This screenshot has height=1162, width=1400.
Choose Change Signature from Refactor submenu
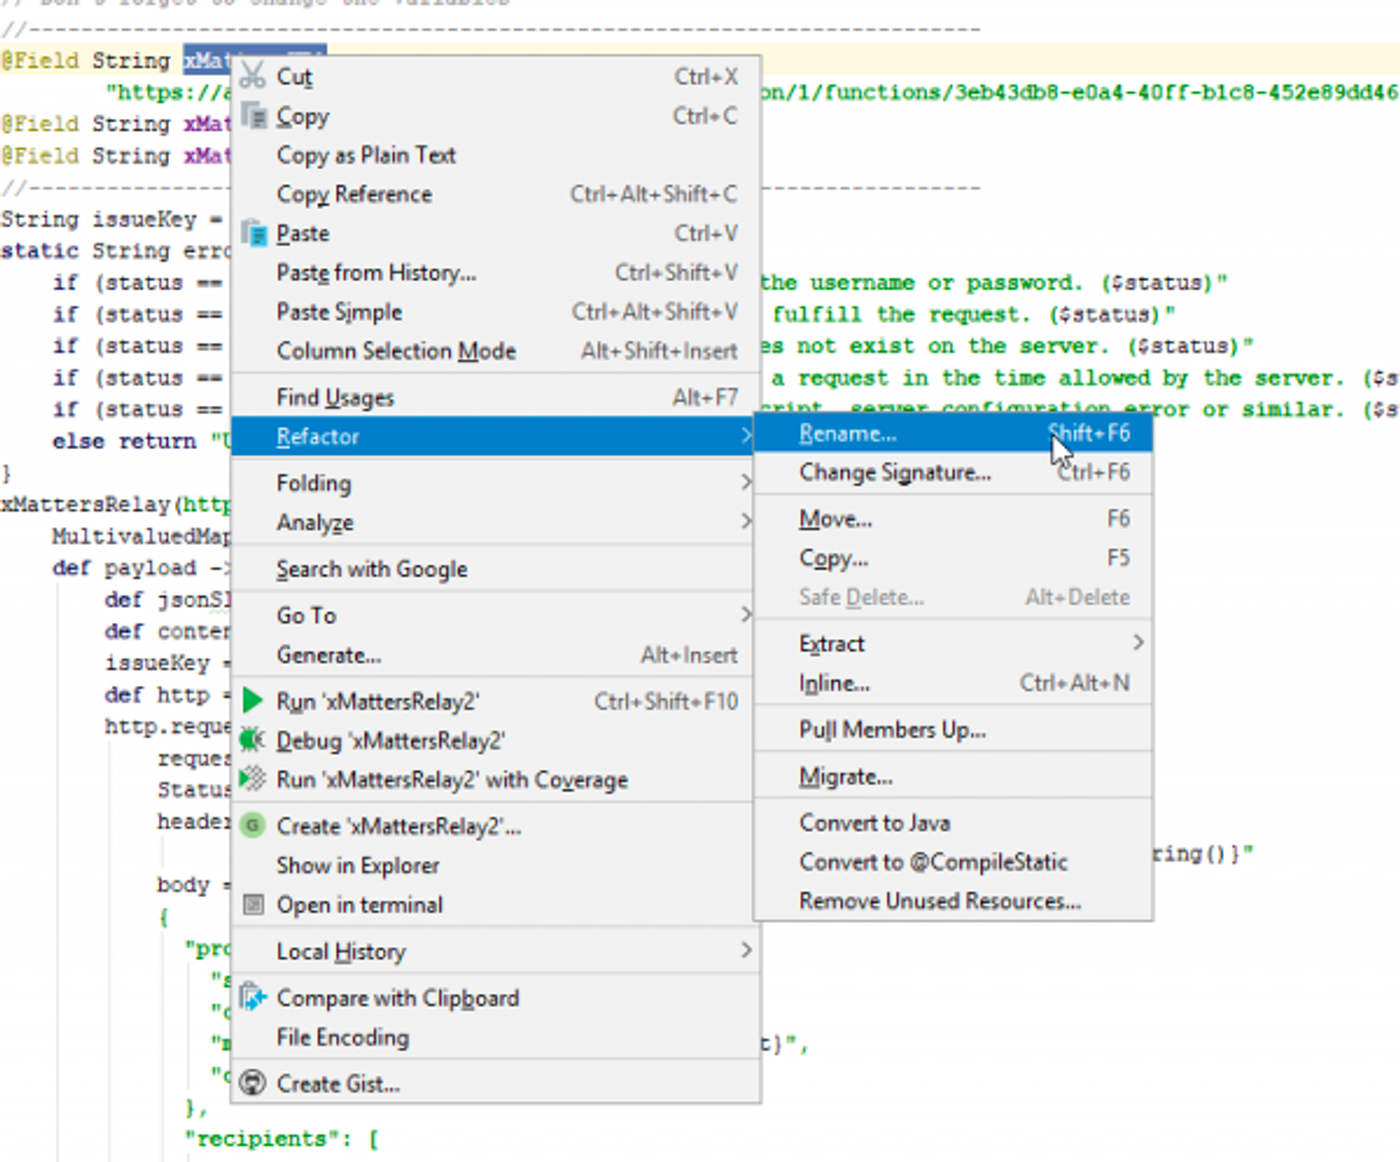(x=893, y=472)
